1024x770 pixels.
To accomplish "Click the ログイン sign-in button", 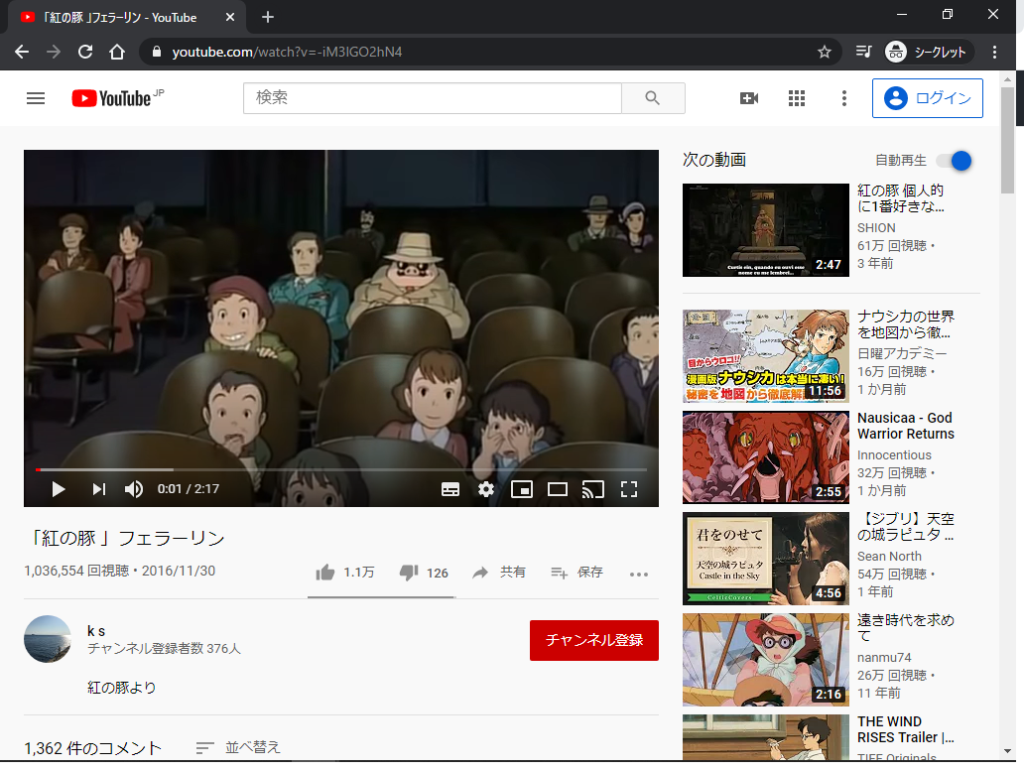I will pyautogui.click(x=927, y=98).
